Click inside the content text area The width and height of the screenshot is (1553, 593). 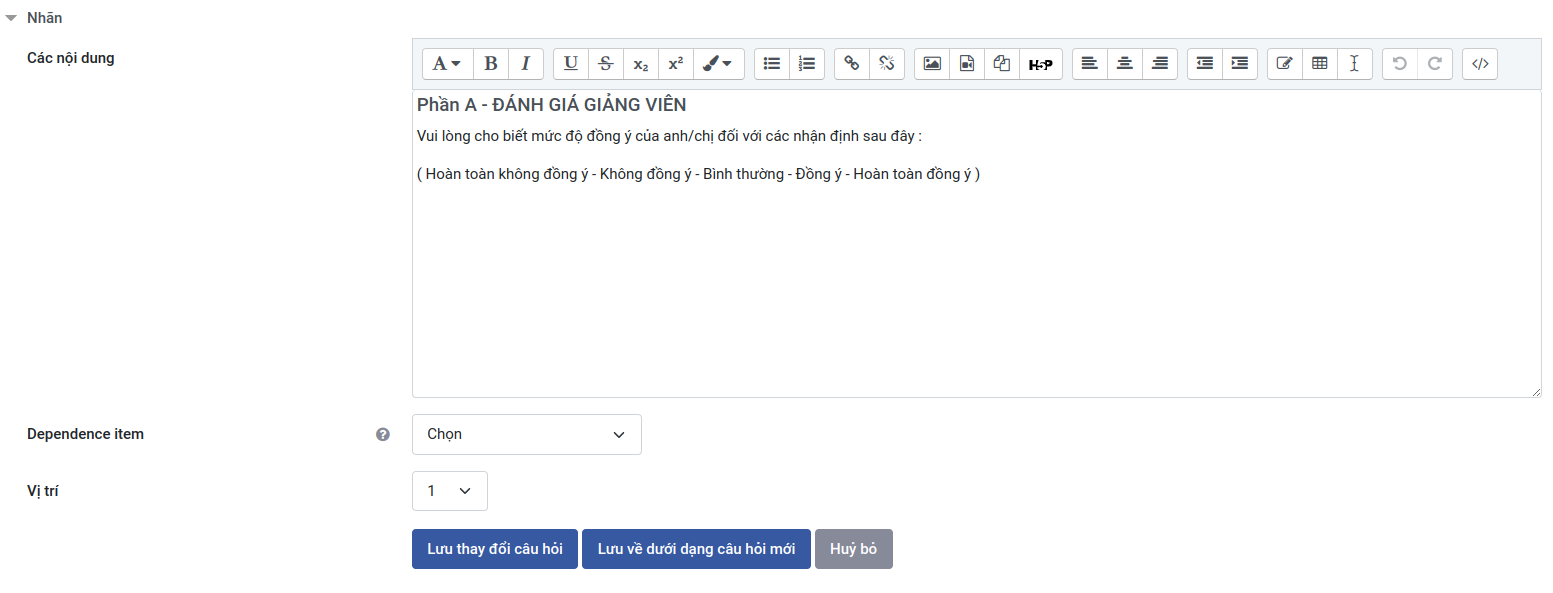point(975,290)
